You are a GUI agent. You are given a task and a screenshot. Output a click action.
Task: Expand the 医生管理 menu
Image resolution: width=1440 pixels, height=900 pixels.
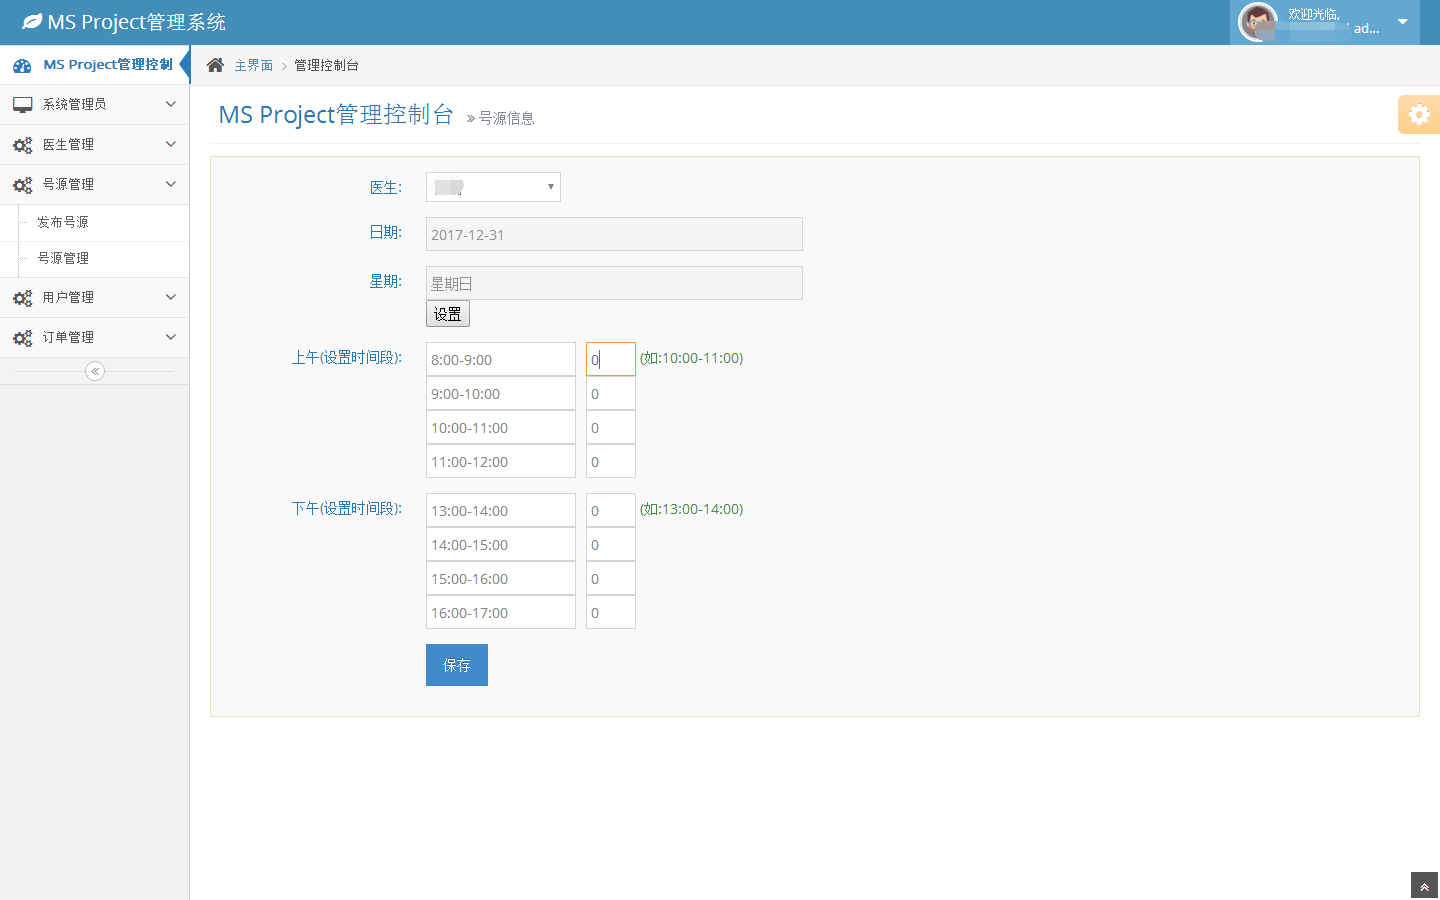94,145
